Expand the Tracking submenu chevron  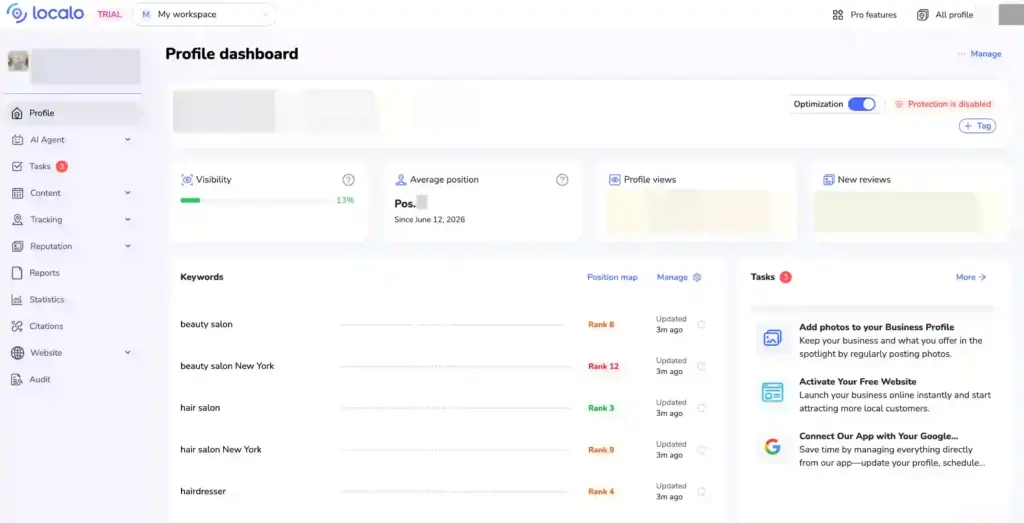click(128, 219)
